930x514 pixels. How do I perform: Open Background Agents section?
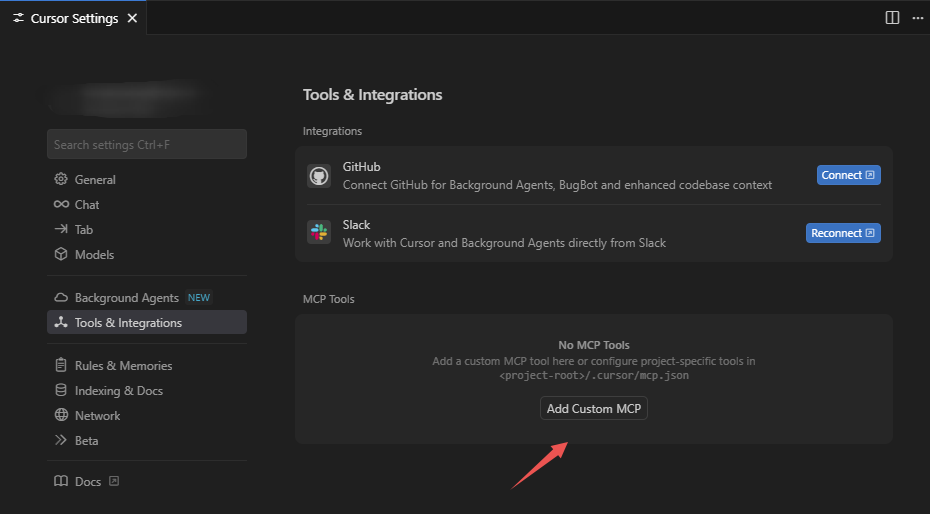tap(146, 297)
